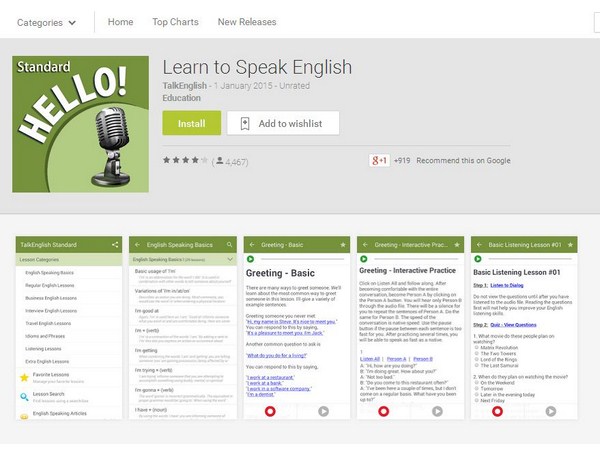Add the app to wishlist

click(283, 123)
